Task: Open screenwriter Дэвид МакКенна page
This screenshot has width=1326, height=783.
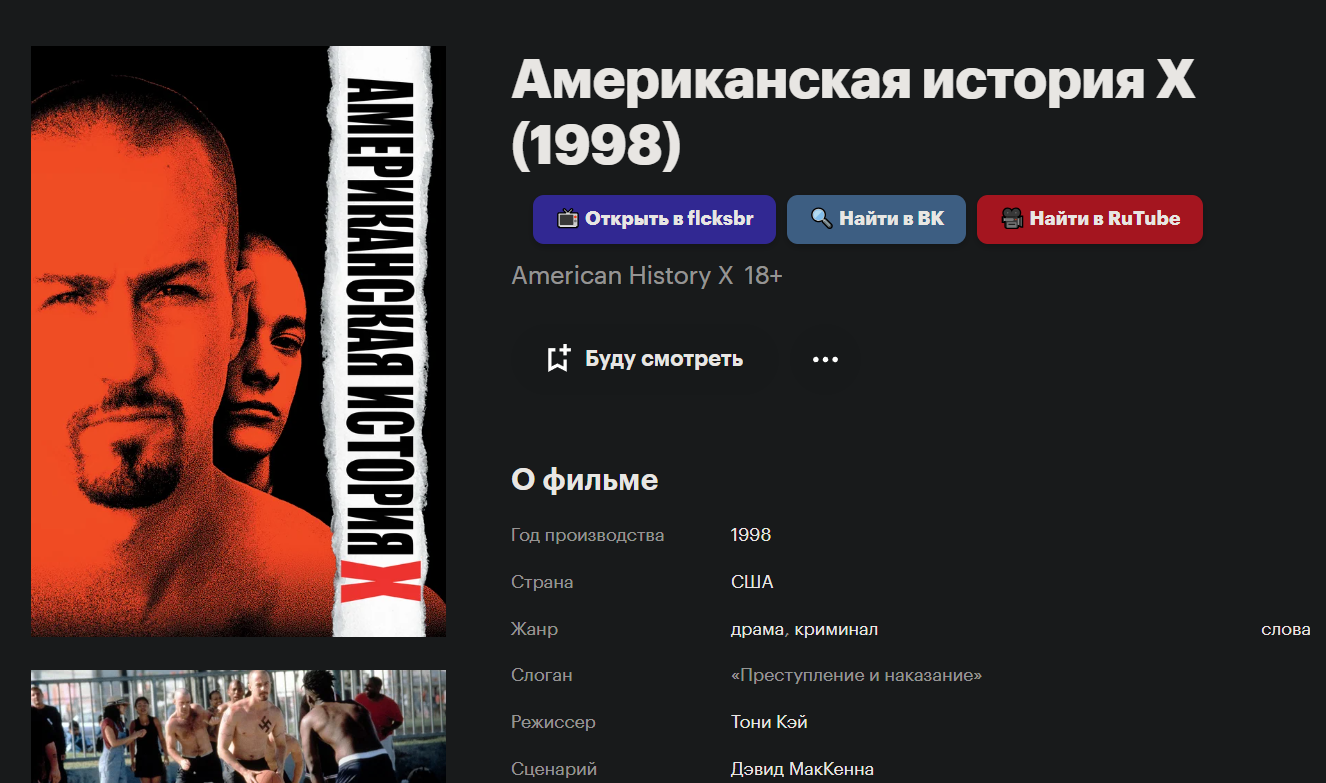Action: click(802, 769)
